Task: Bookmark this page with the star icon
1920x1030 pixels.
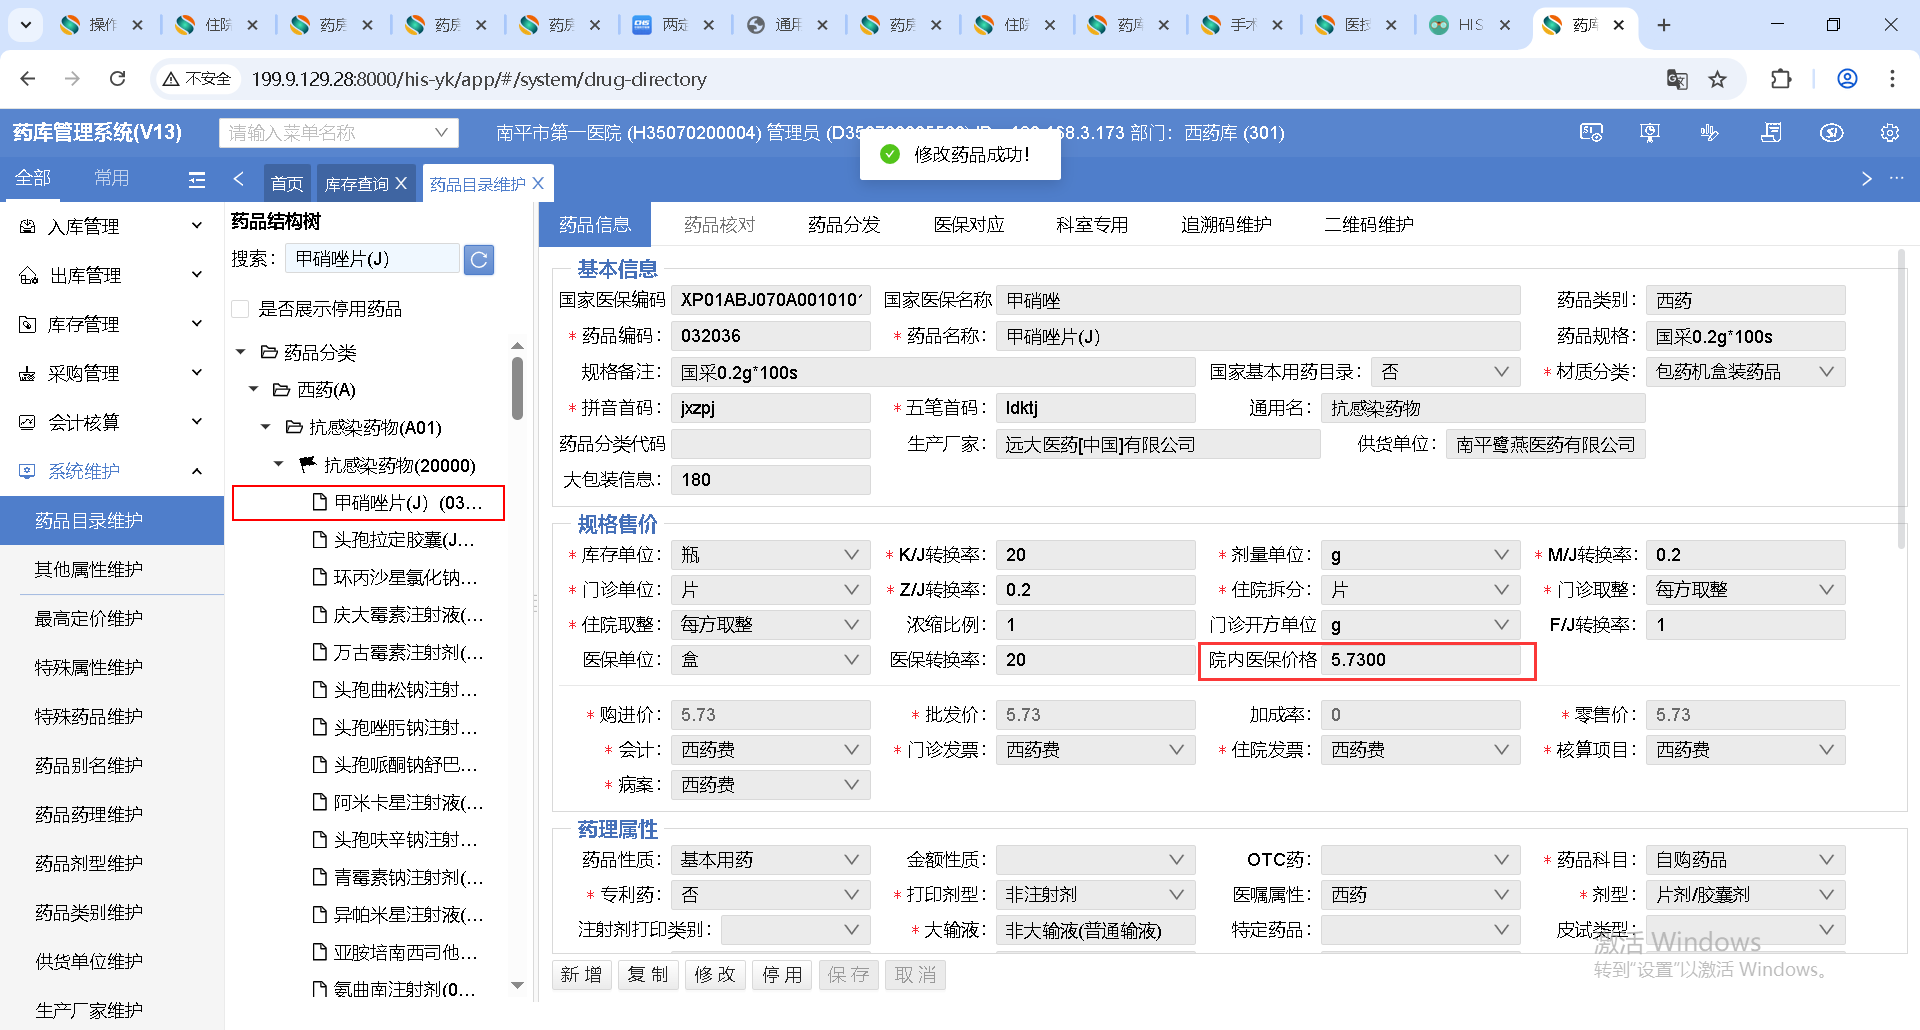Action: pyautogui.click(x=1717, y=79)
